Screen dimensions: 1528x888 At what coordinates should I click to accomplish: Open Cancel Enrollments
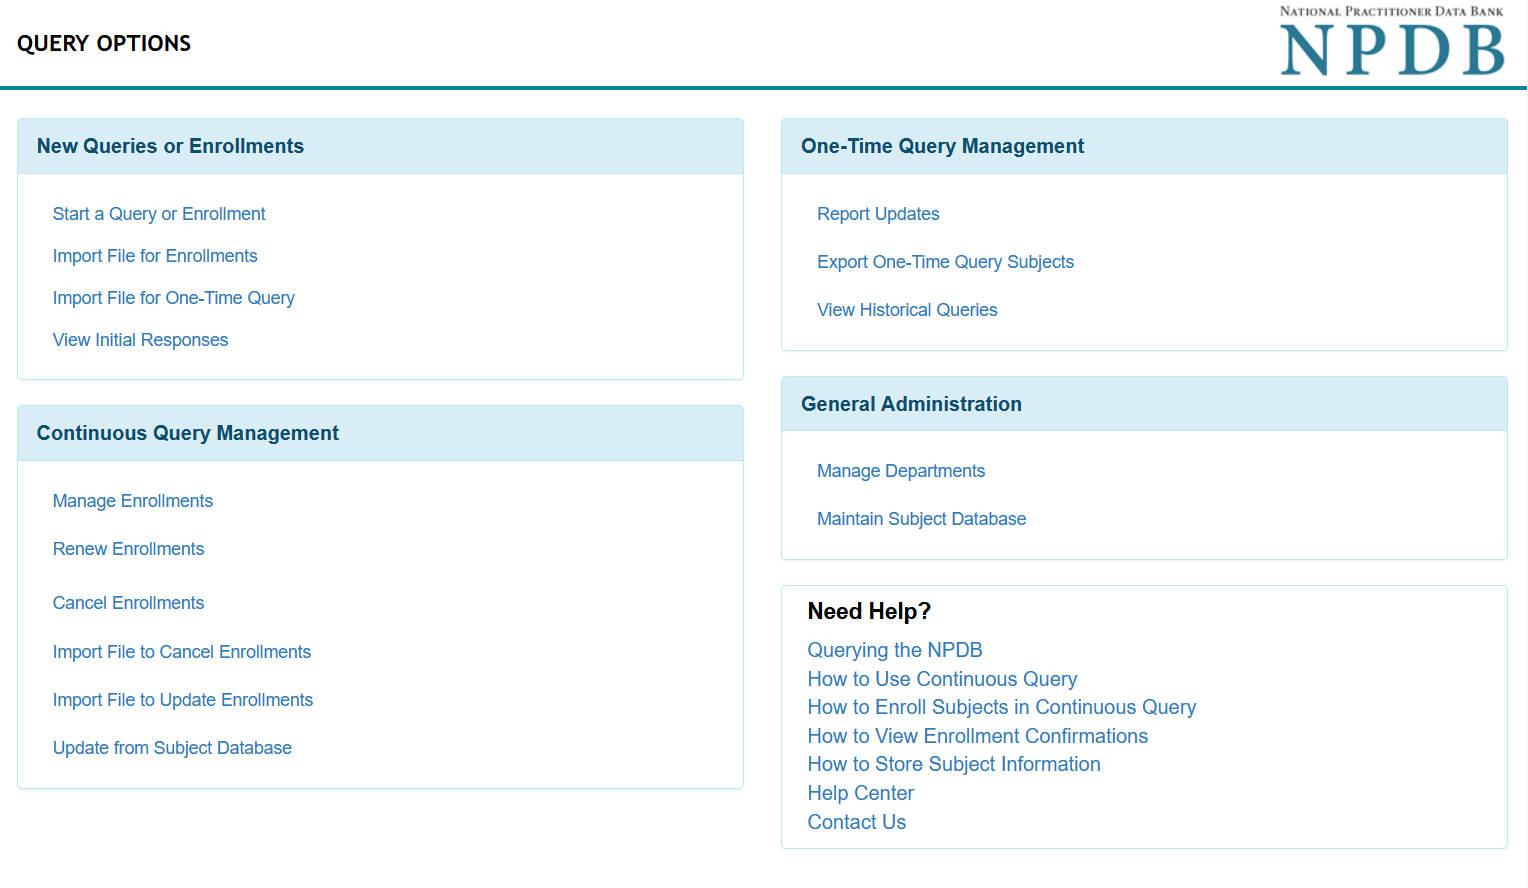128,602
